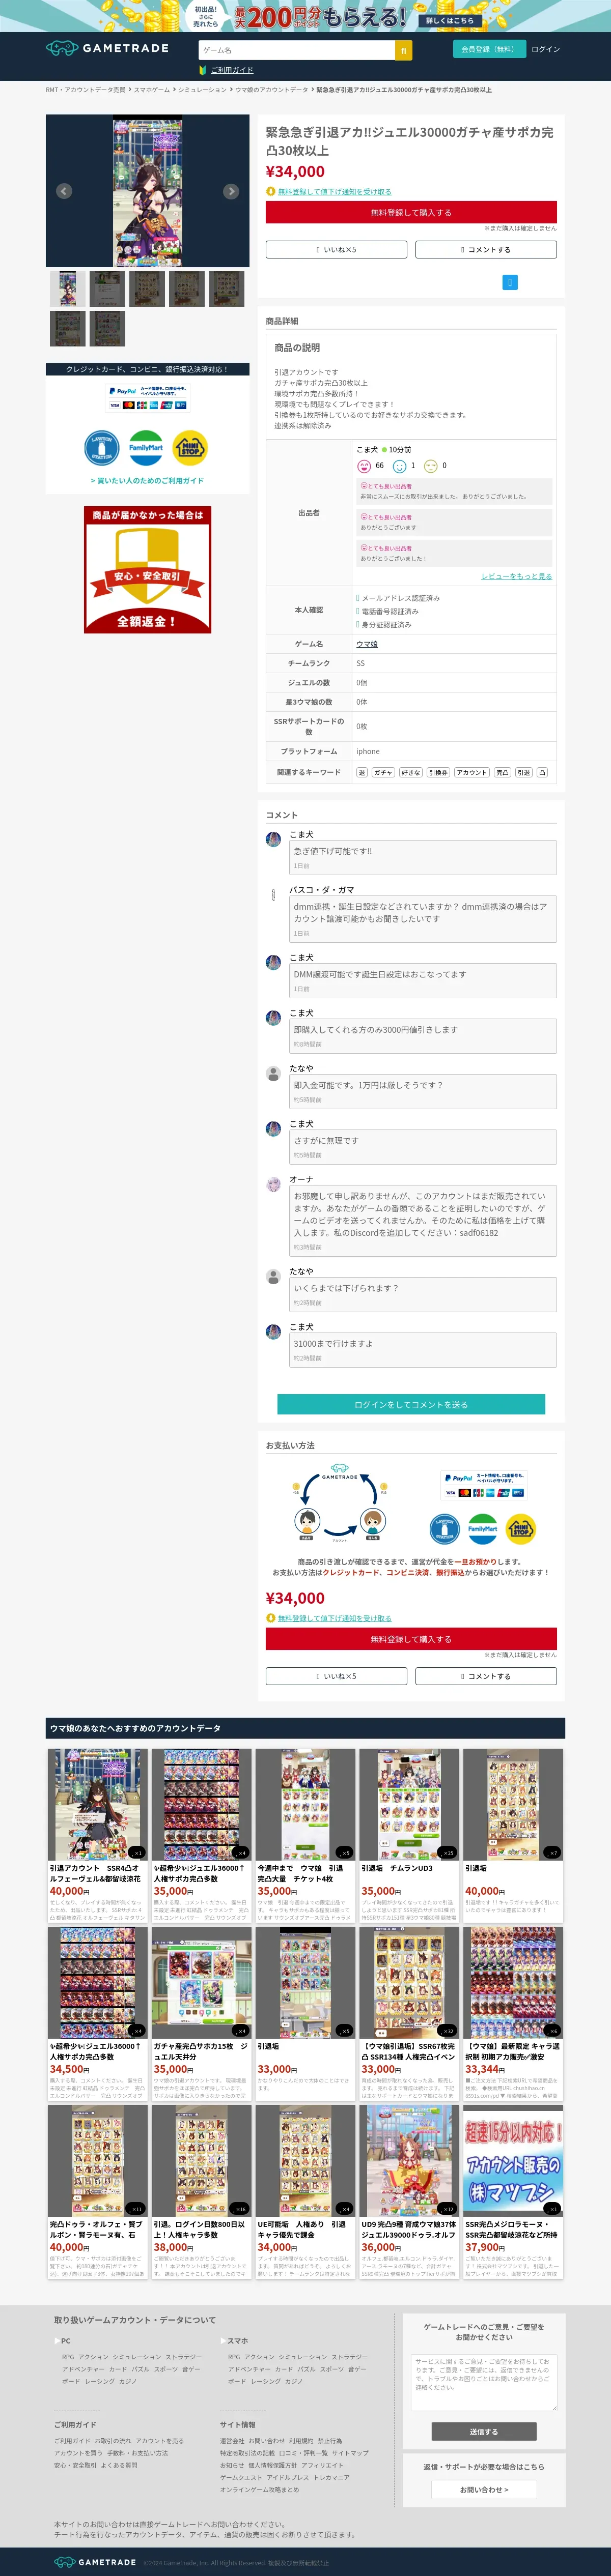Select the 完凸 keyword tag
611x2576 pixels.
click(x=502, y=772)
